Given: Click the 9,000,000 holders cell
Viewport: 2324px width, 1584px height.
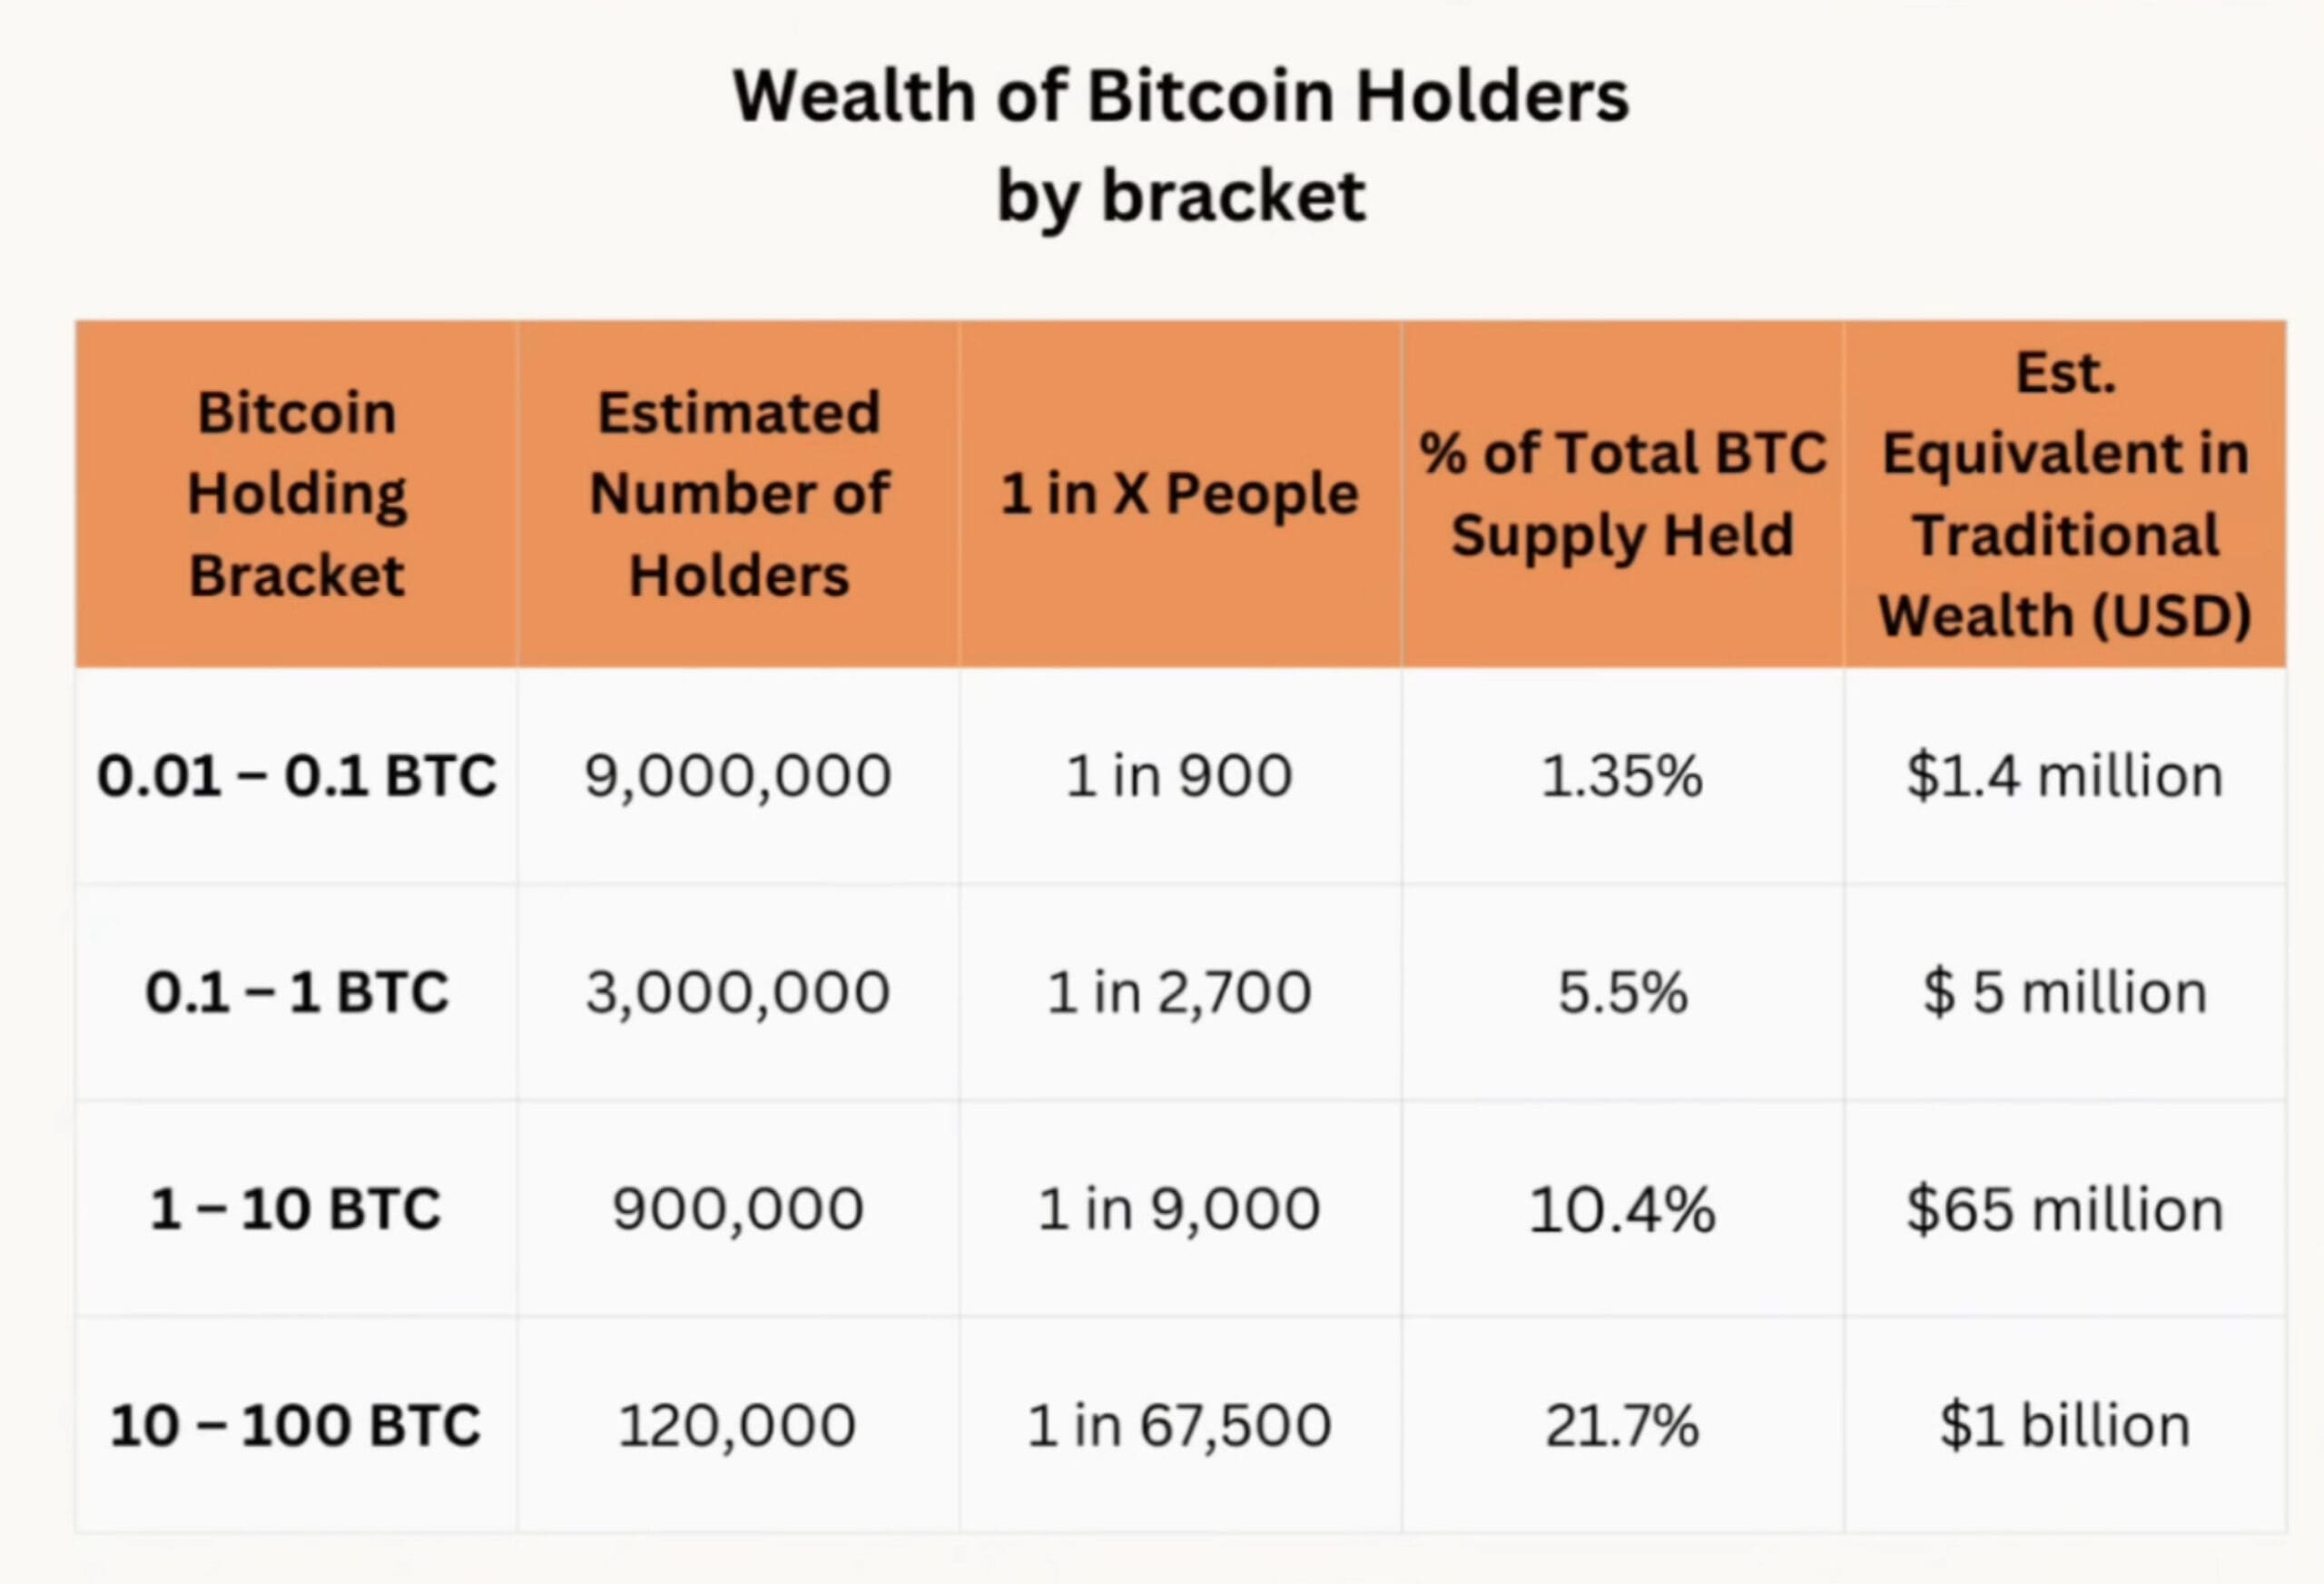Looking at the screenshot, I should (738, 776).
